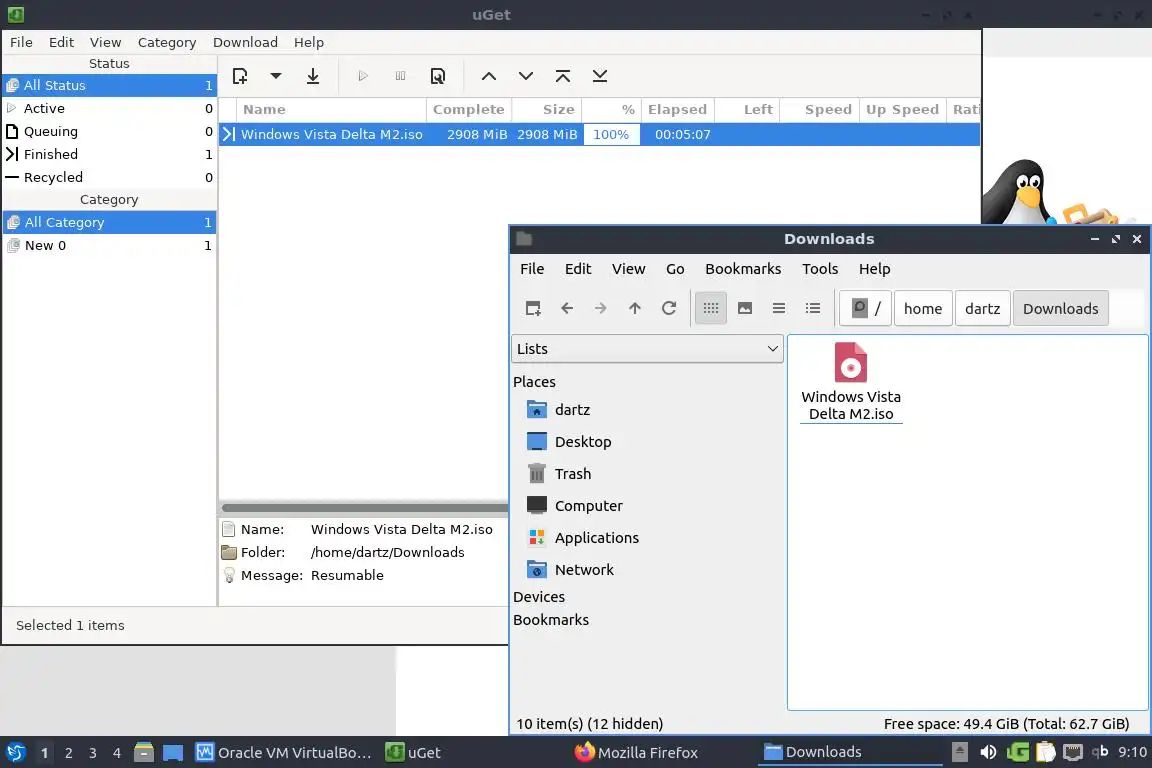Screen dimensions: 1152x768
Task: Open the new download dropdown arrow in uGet
Action: (276, 76)
